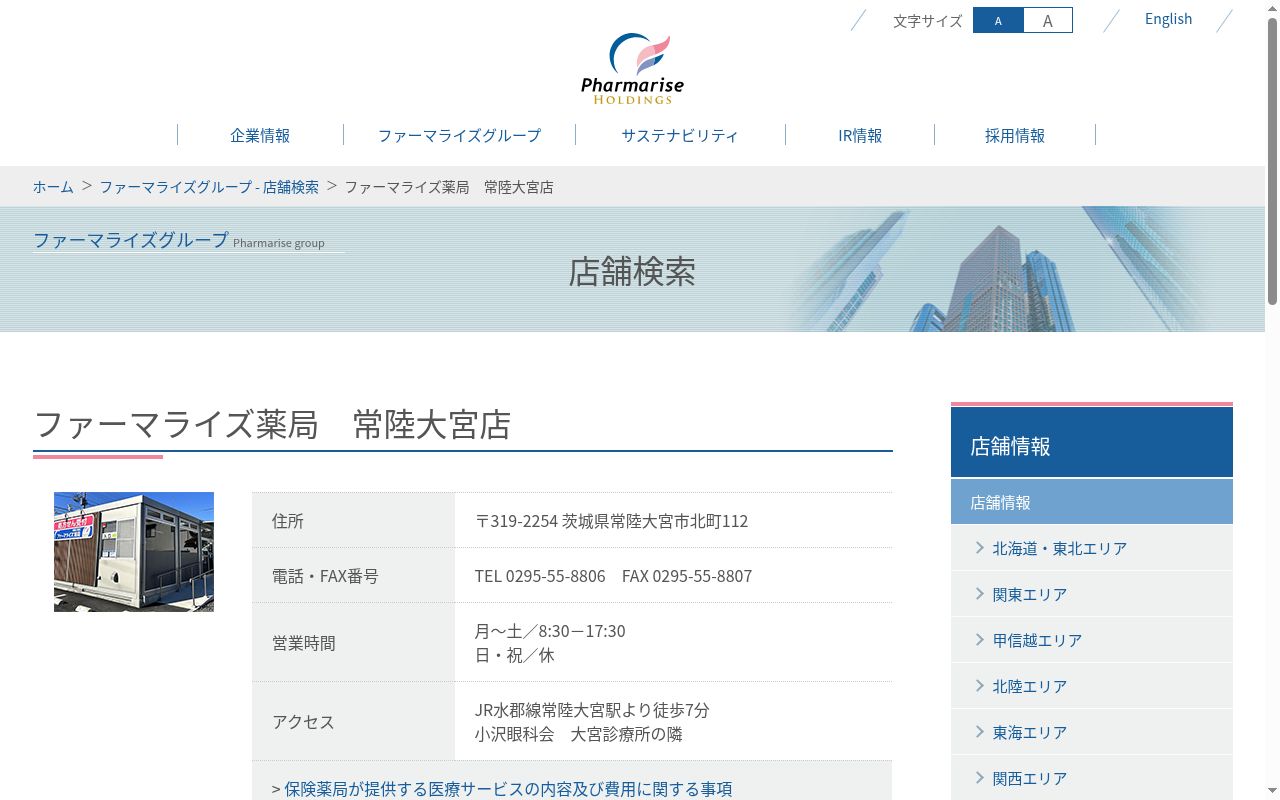Open the 企業情報 menu
This screenshot has width=1280, height=800.
click(x=260, y=135)
